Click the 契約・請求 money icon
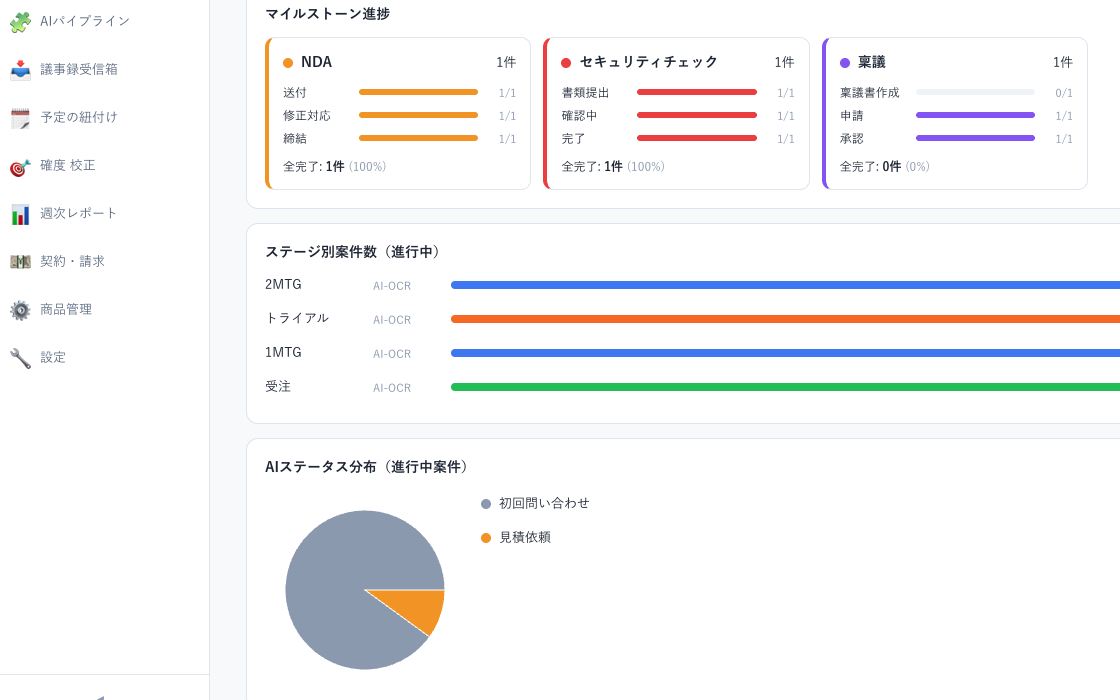The width and height of the screenshot is (1120, 700). (20, 261)
